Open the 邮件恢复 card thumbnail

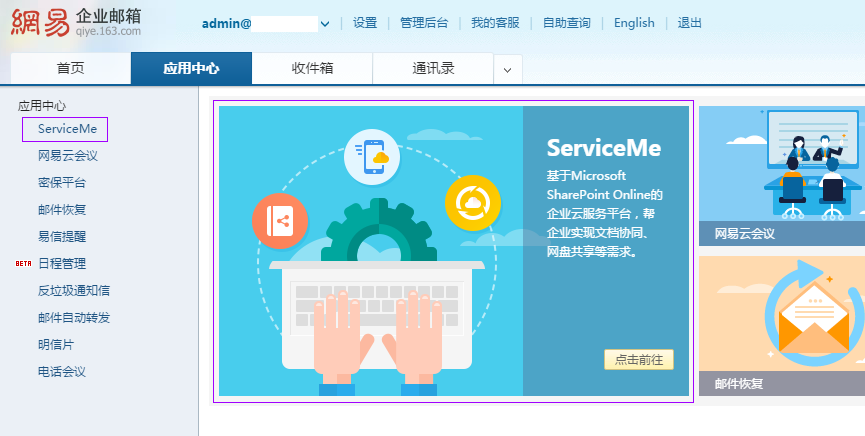[x=782, y=313]
